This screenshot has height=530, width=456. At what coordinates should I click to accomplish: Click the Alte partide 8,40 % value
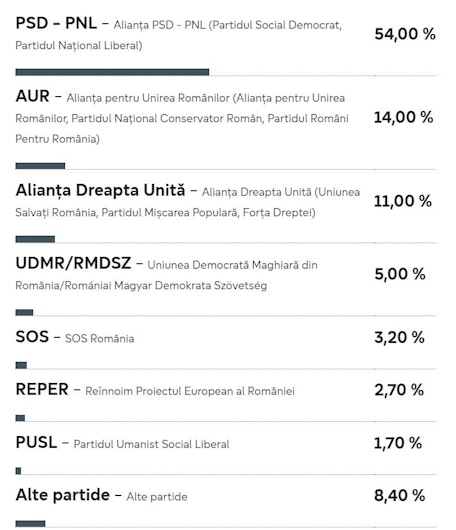(x=400, y=496)
